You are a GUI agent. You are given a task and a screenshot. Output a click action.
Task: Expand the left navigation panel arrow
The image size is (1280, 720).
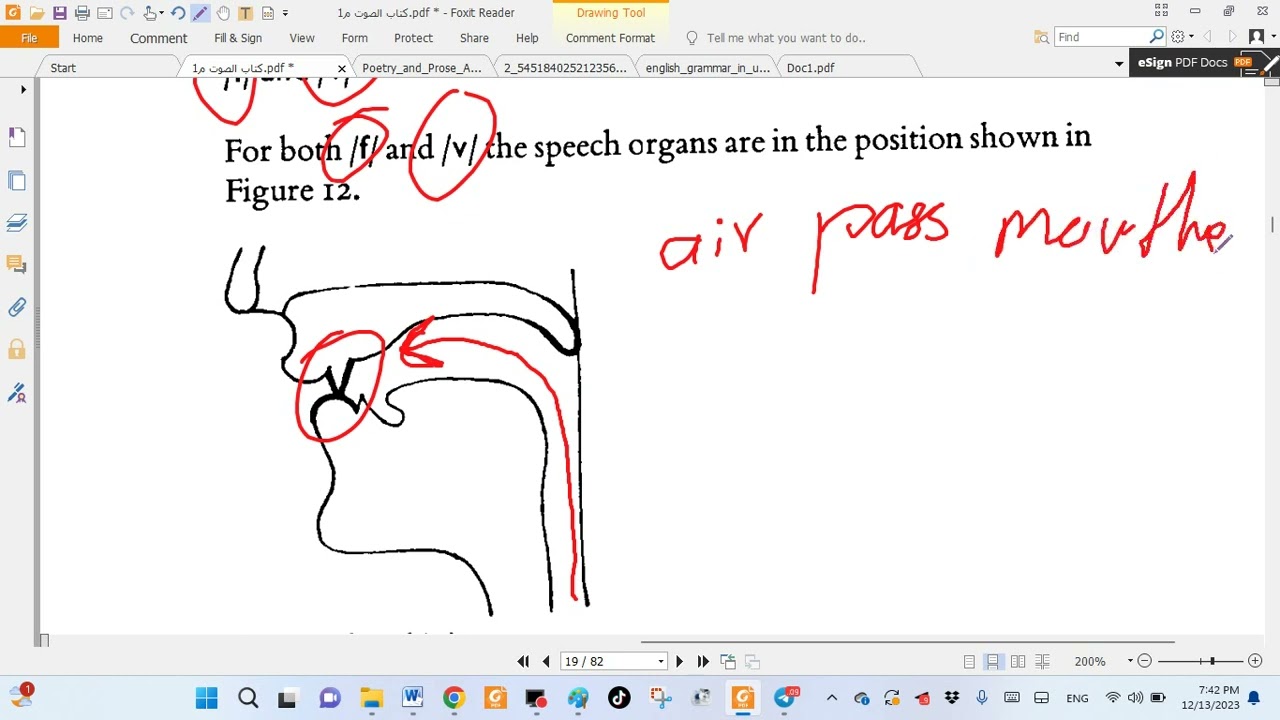click(x=23, y=90)
